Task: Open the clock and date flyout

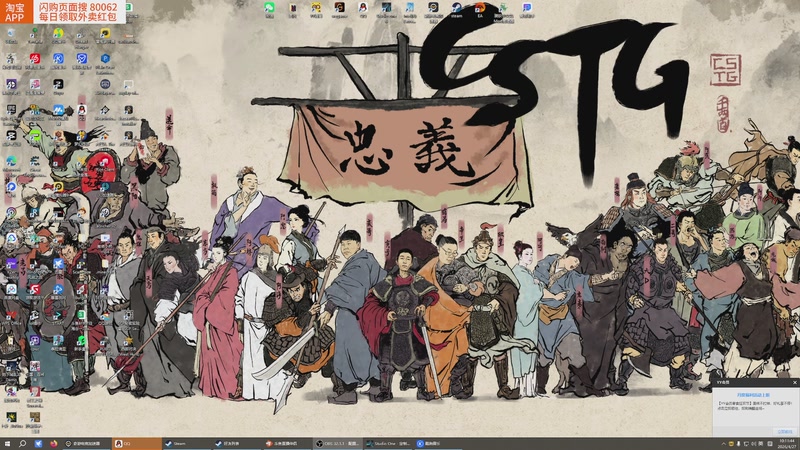Action: (787, 444)
